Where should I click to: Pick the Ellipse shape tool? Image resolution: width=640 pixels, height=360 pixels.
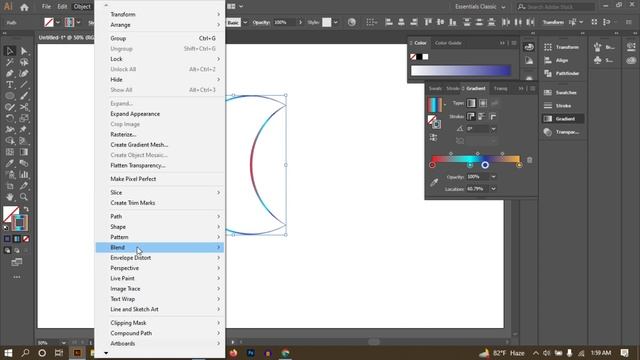tap(10, 96)
